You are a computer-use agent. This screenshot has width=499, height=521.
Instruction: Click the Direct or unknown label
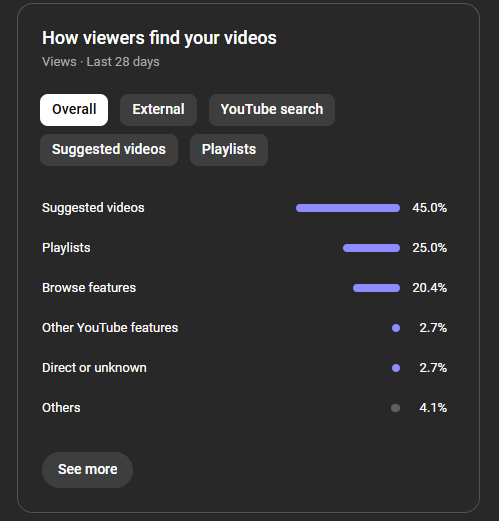tap(94, 368)
